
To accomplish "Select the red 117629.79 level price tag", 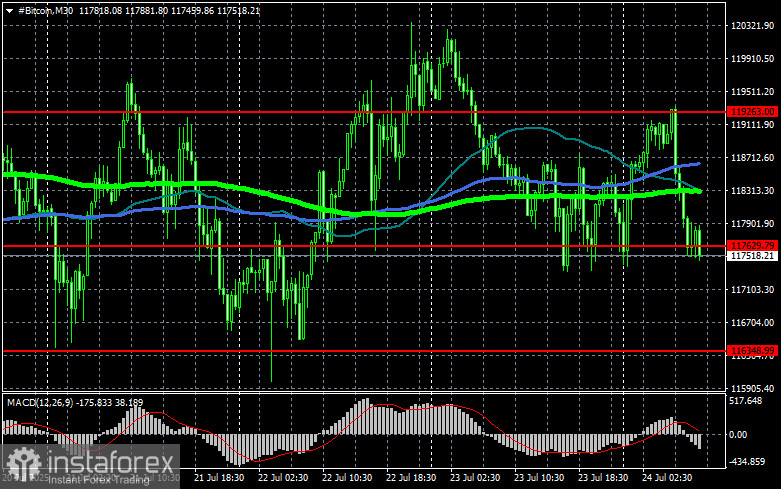I will coord(752,245).
